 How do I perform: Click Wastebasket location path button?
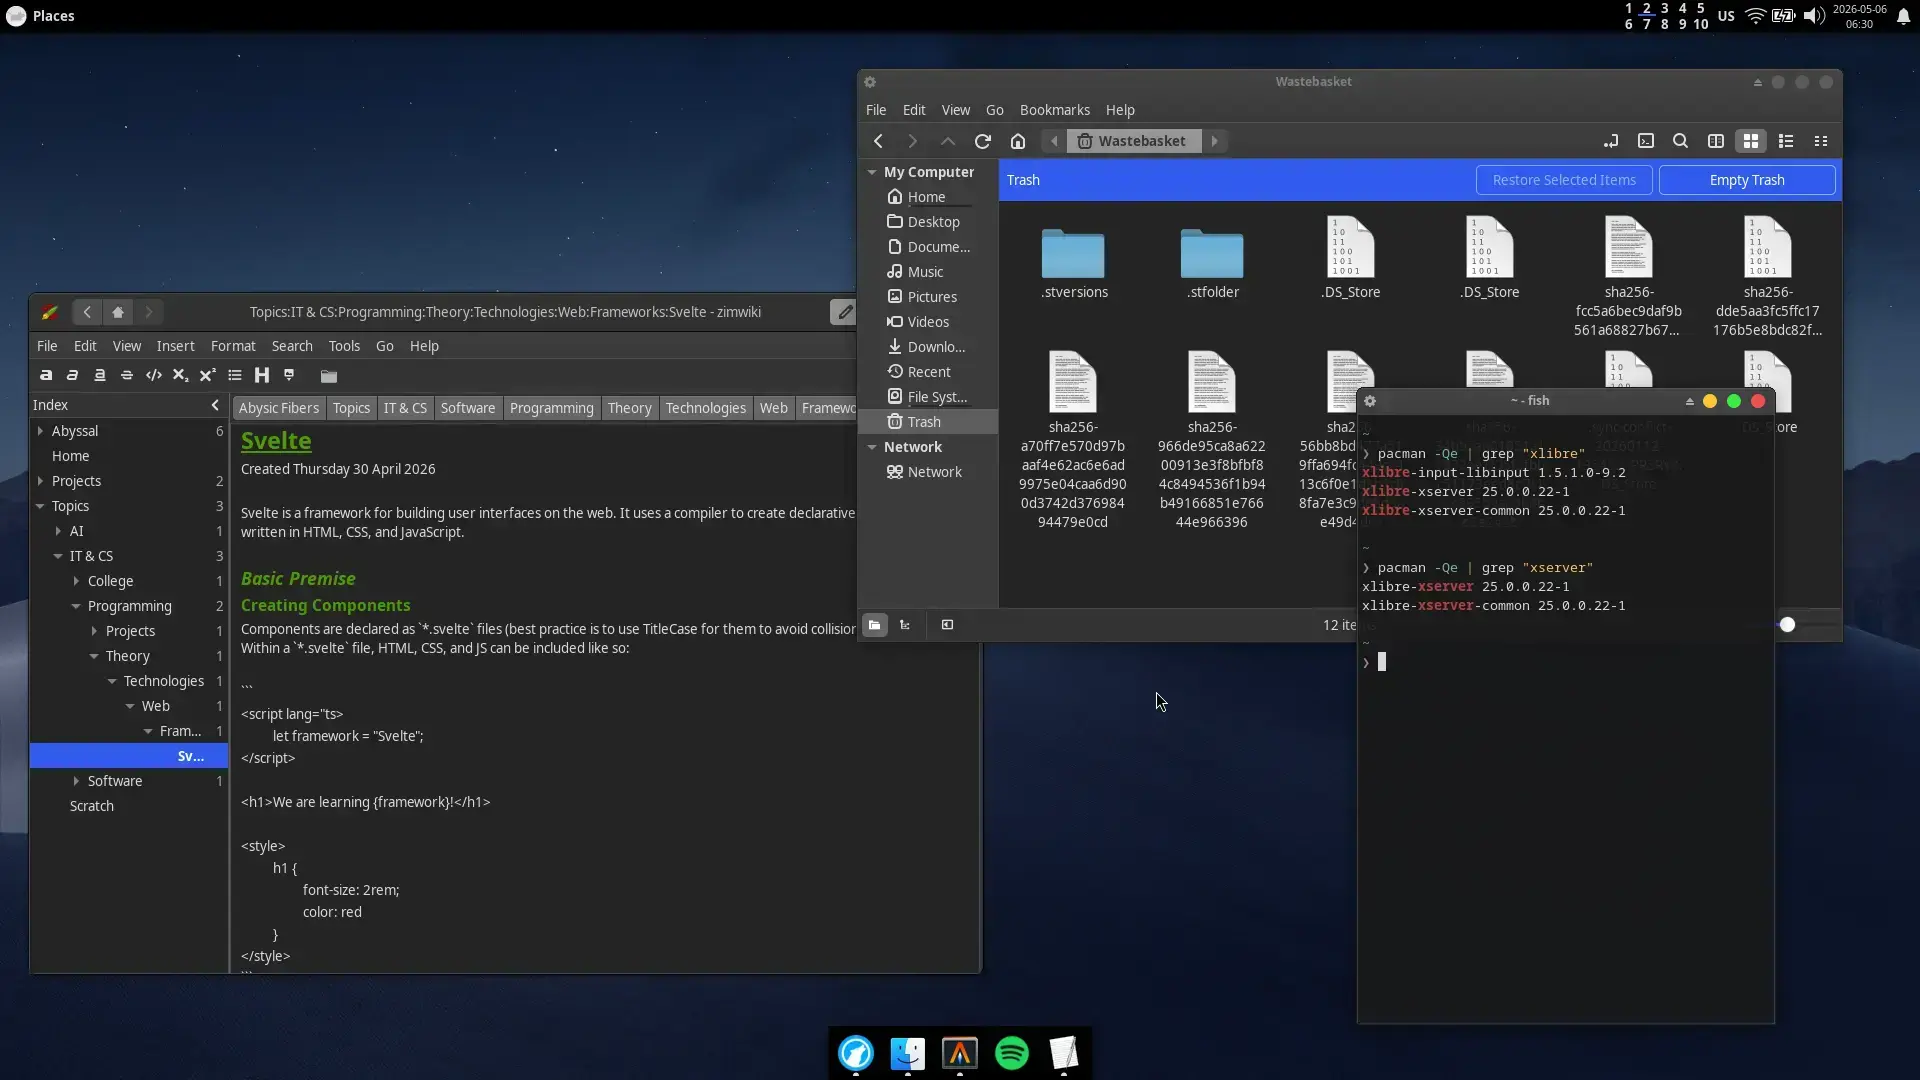click(x=1133, y=141)
